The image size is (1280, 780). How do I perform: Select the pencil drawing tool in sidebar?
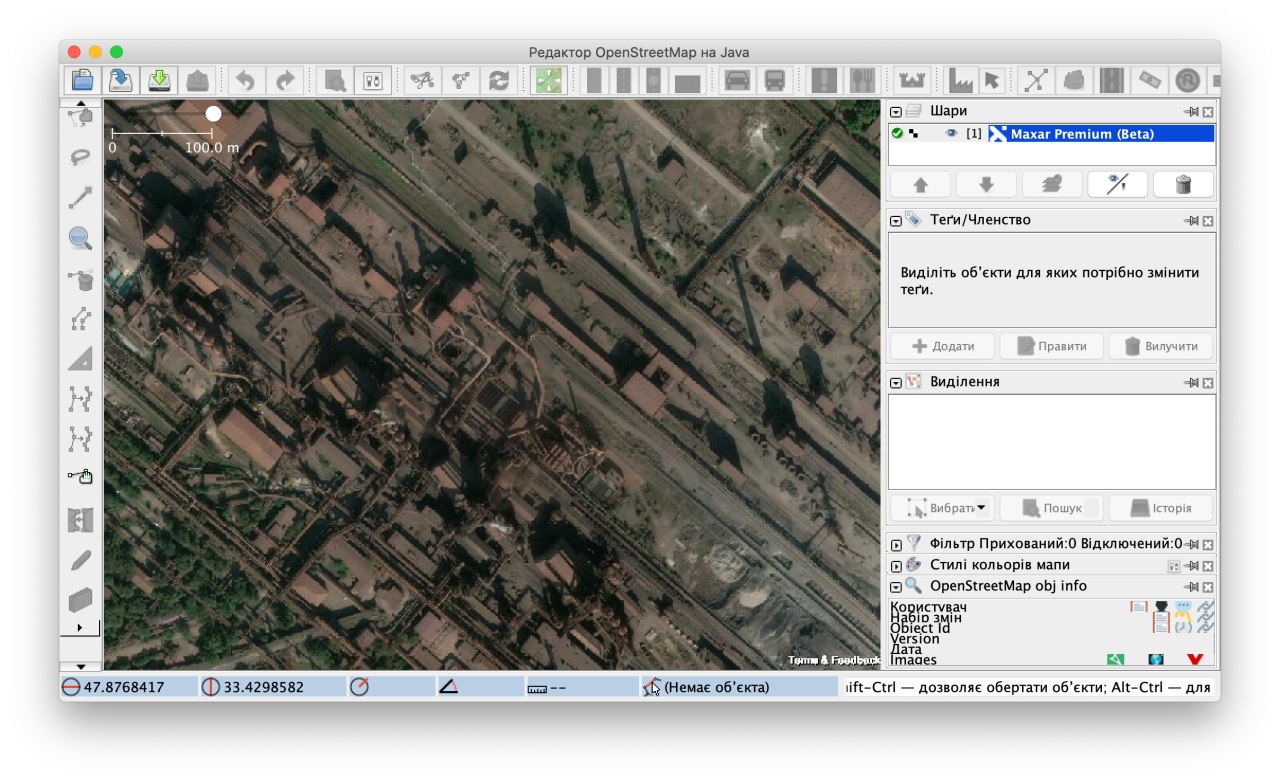click(80, 560)
